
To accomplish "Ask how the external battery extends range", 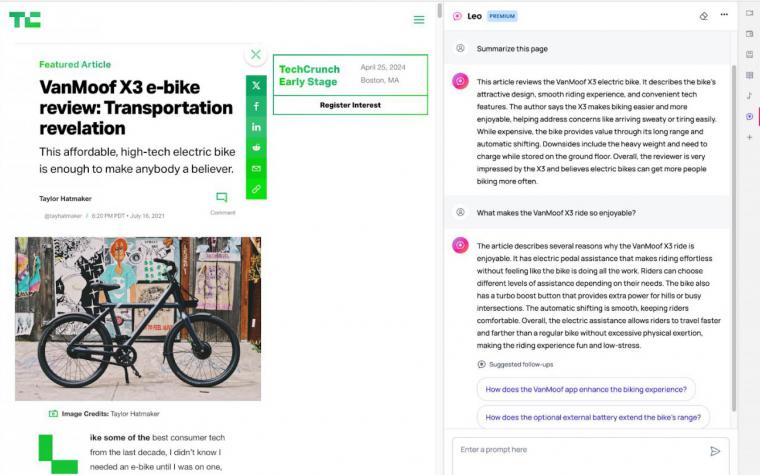I will click(593, 417).
